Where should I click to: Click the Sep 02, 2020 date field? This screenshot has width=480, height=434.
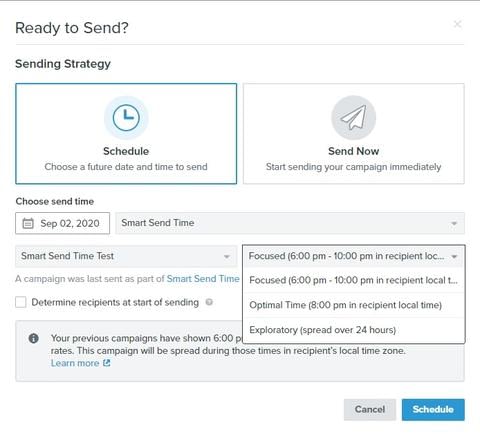62,223
